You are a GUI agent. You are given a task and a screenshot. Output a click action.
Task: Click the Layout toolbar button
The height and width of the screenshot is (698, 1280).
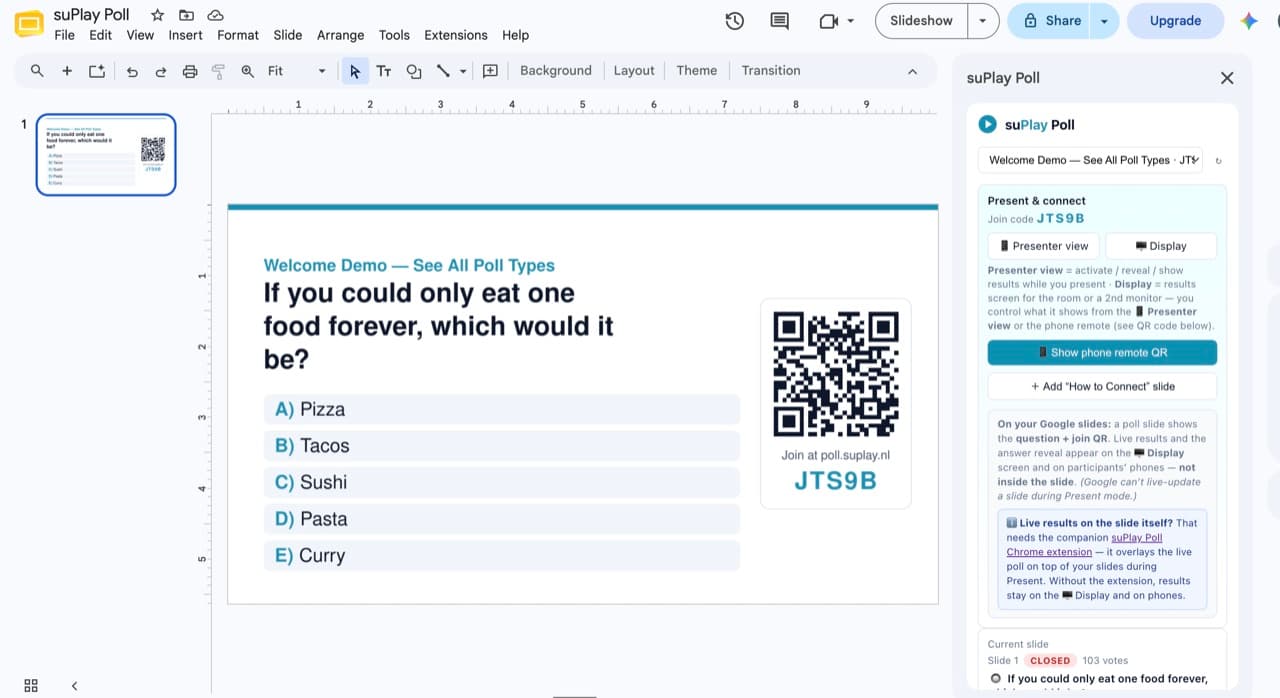pyautogui.click(x=634, y=71)
